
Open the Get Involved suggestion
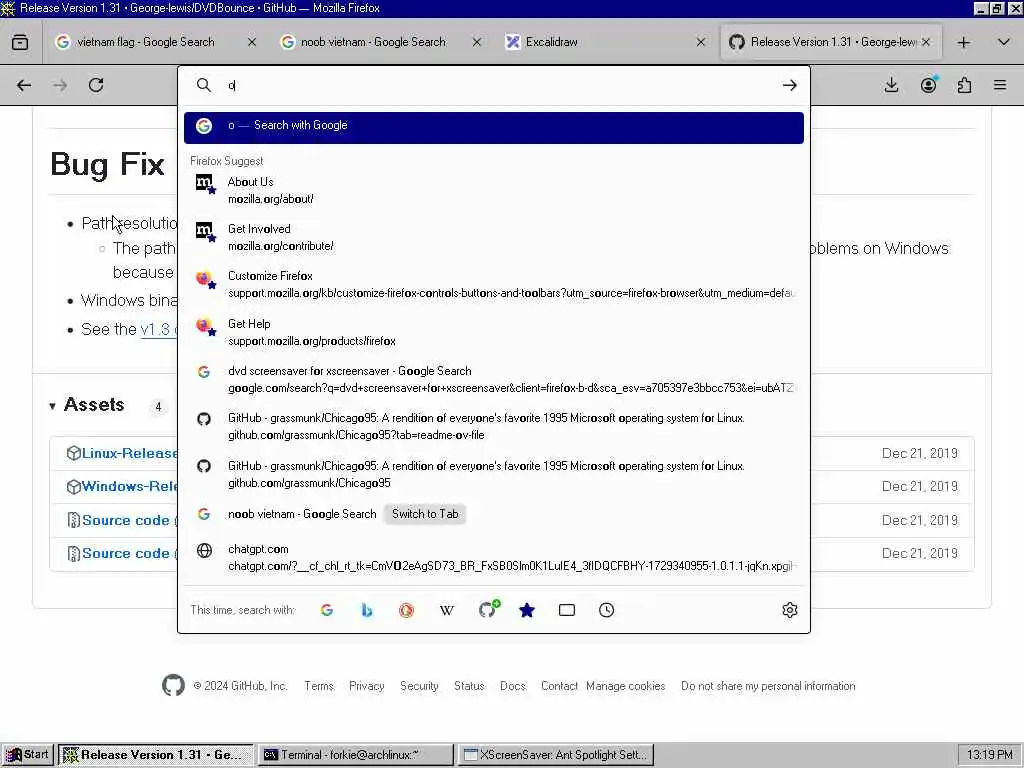click(494, 237)
